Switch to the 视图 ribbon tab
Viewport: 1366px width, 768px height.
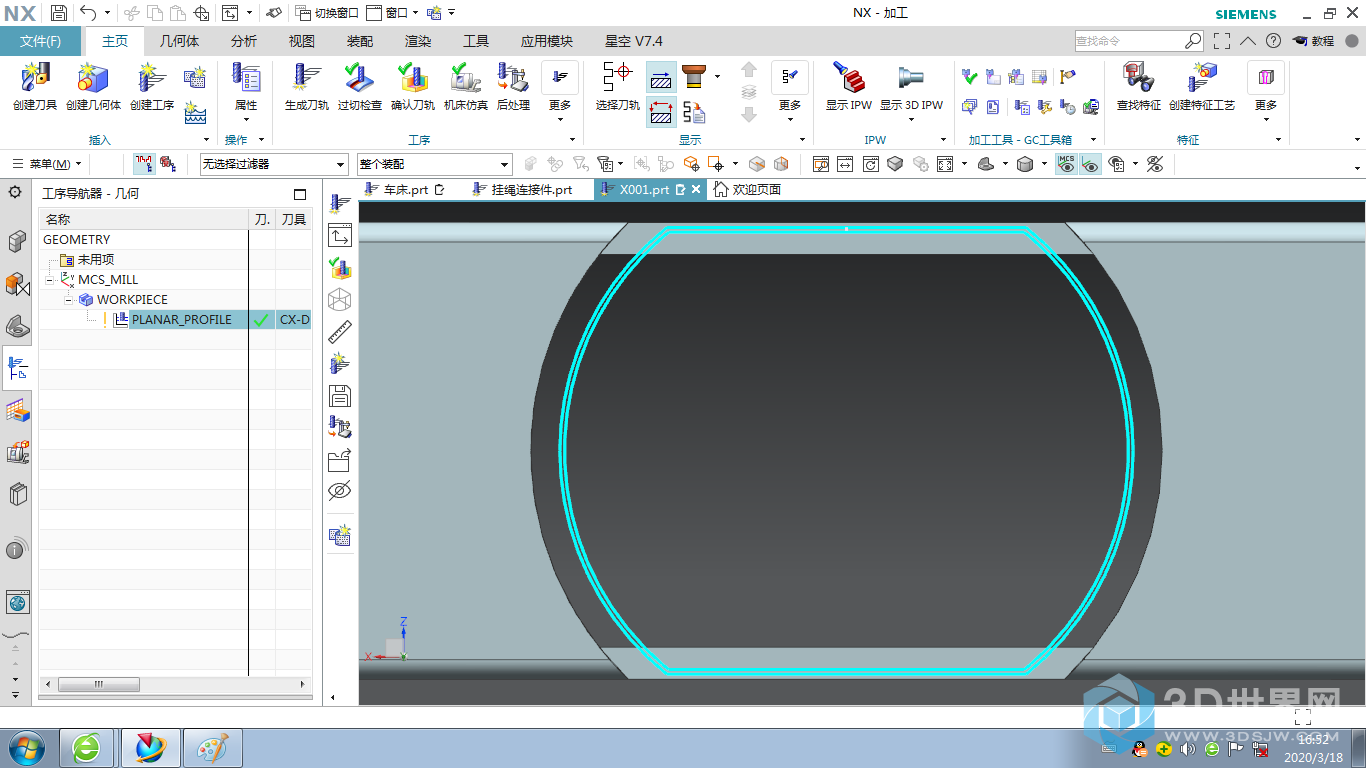coord(302,41)
